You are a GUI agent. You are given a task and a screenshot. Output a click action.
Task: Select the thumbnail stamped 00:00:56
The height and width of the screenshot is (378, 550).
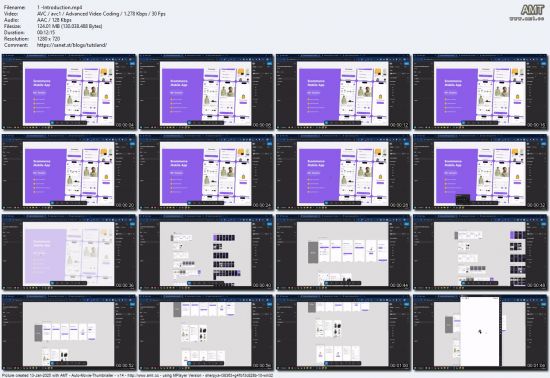tap(206, 333)
